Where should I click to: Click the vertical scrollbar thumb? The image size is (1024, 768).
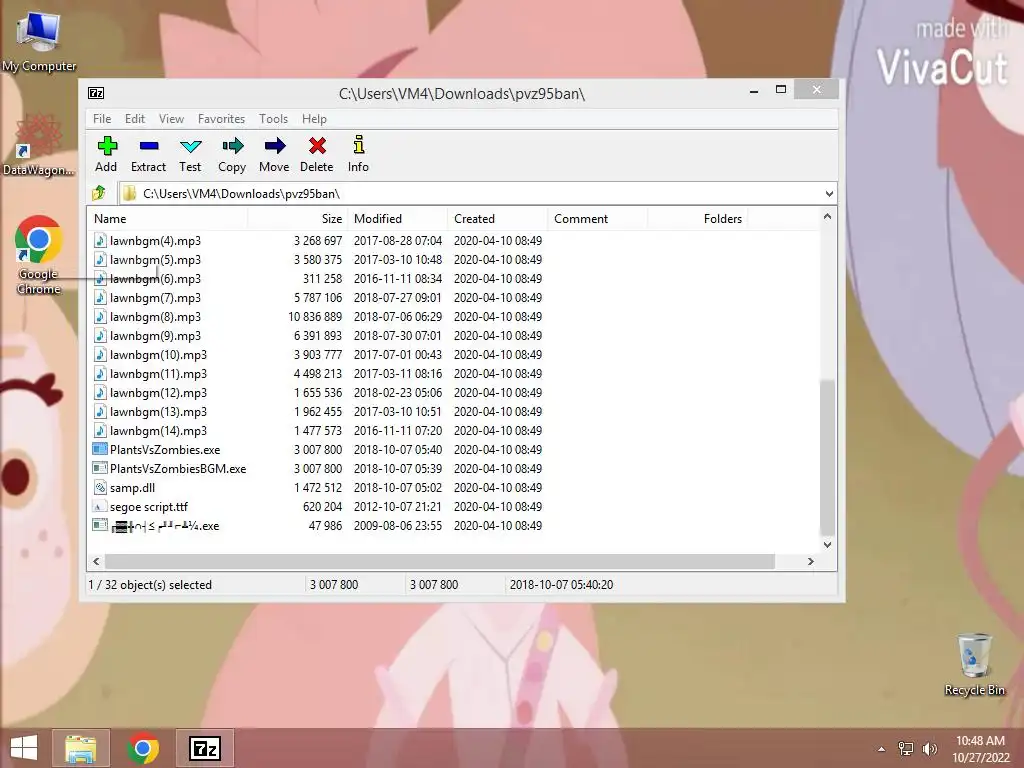827,457
